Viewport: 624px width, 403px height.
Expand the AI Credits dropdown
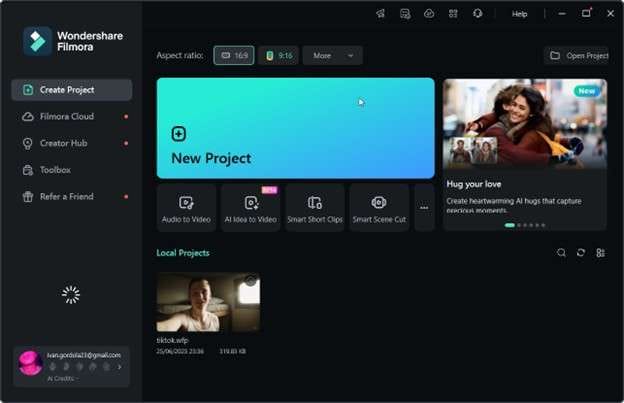click(x=63, y=379)
